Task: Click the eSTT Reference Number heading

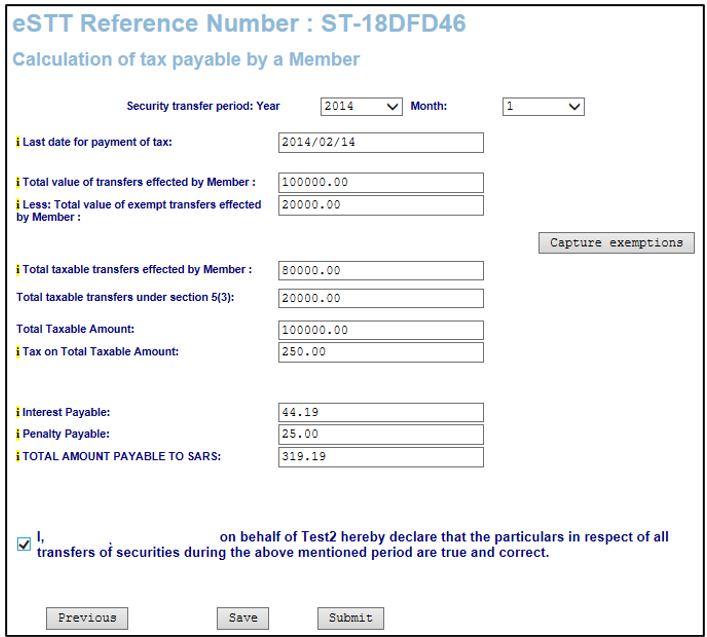Action: pyautogui.click(x=239, y=23)
